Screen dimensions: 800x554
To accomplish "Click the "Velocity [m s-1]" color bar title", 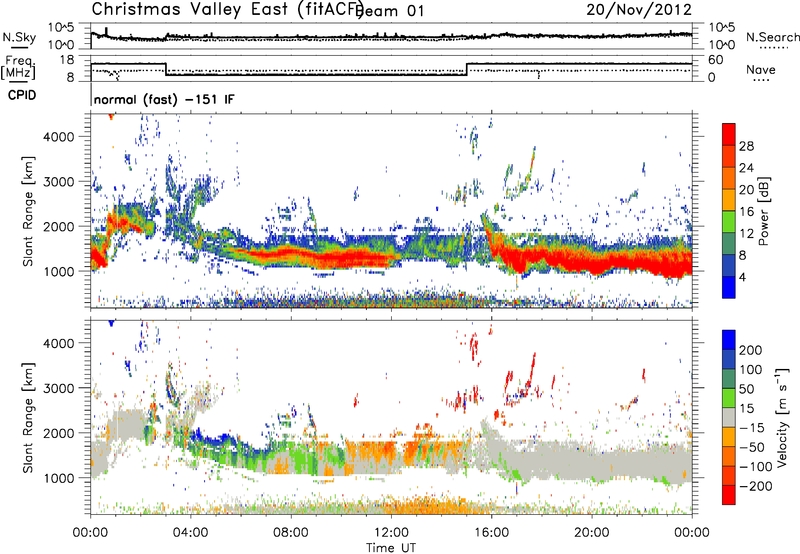I will pyautogui.click(x=782, y=417).
